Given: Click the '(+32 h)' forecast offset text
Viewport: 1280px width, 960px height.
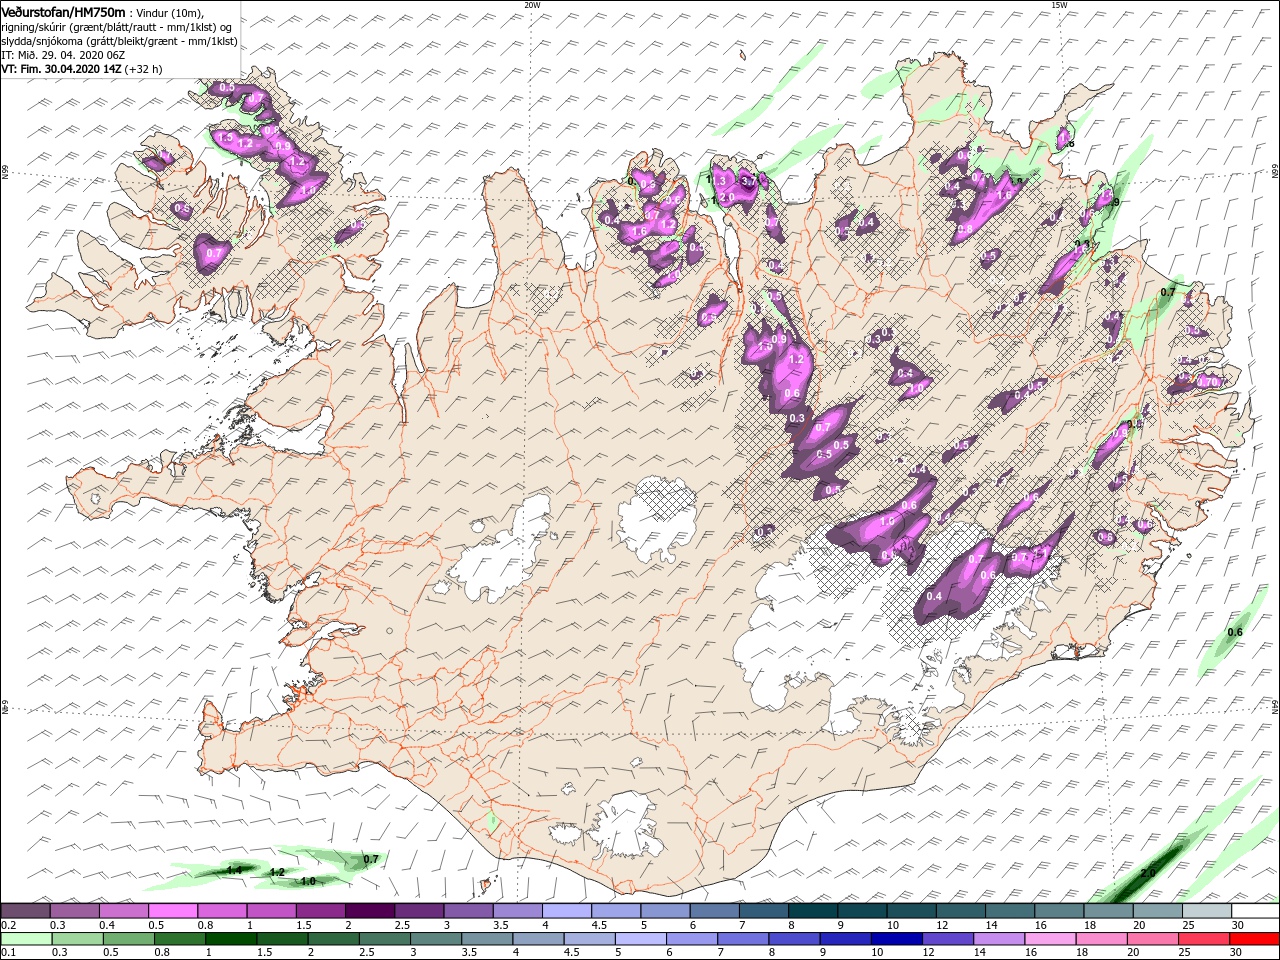Looking at the screenshot, I should [144, 69].
